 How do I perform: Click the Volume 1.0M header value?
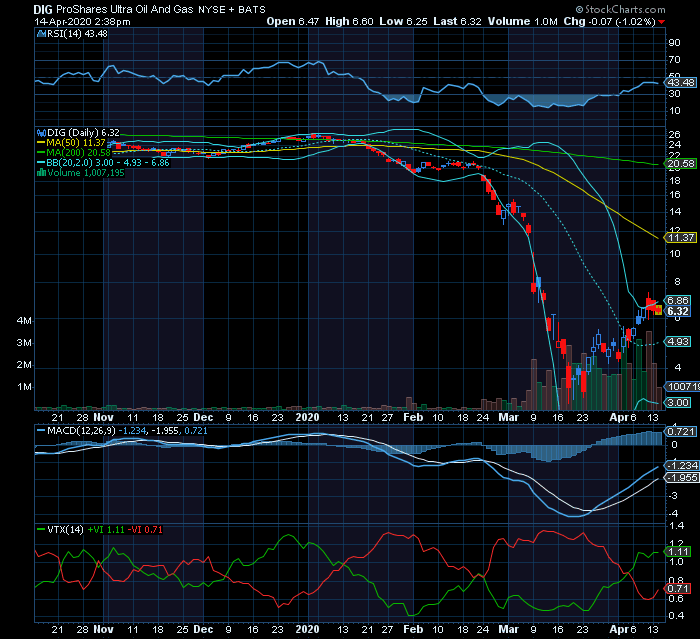[x=522, y=21]
